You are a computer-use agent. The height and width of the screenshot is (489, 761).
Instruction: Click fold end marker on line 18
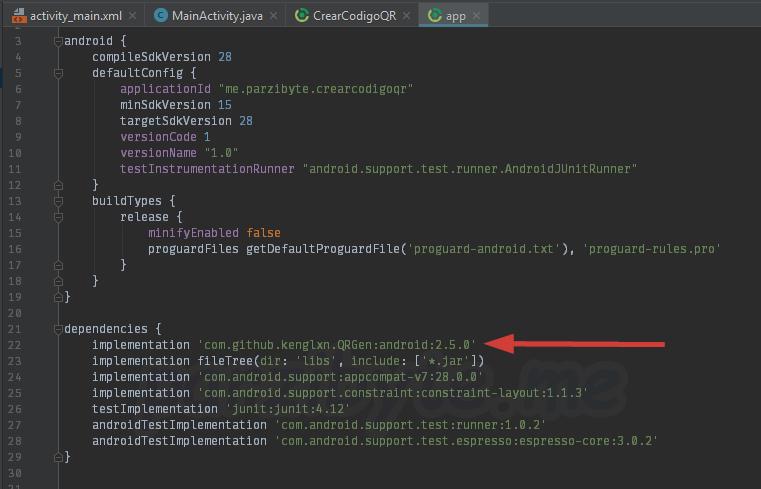coord(58,281)
